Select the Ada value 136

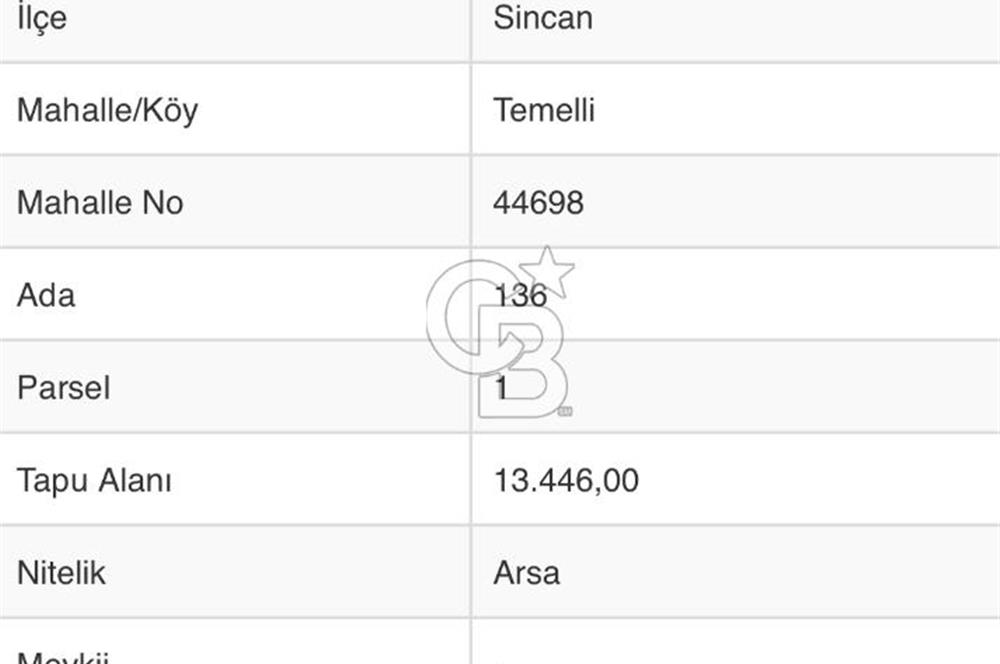coord(520,295)
